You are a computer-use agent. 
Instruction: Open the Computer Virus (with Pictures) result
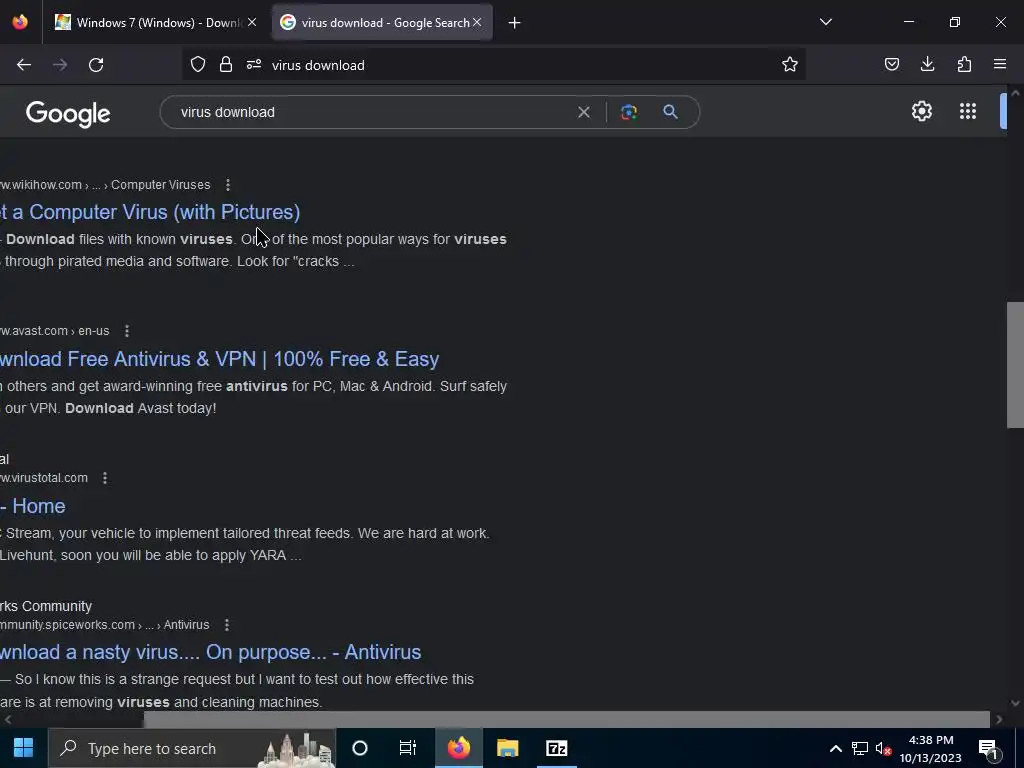(x=150, y=212)
